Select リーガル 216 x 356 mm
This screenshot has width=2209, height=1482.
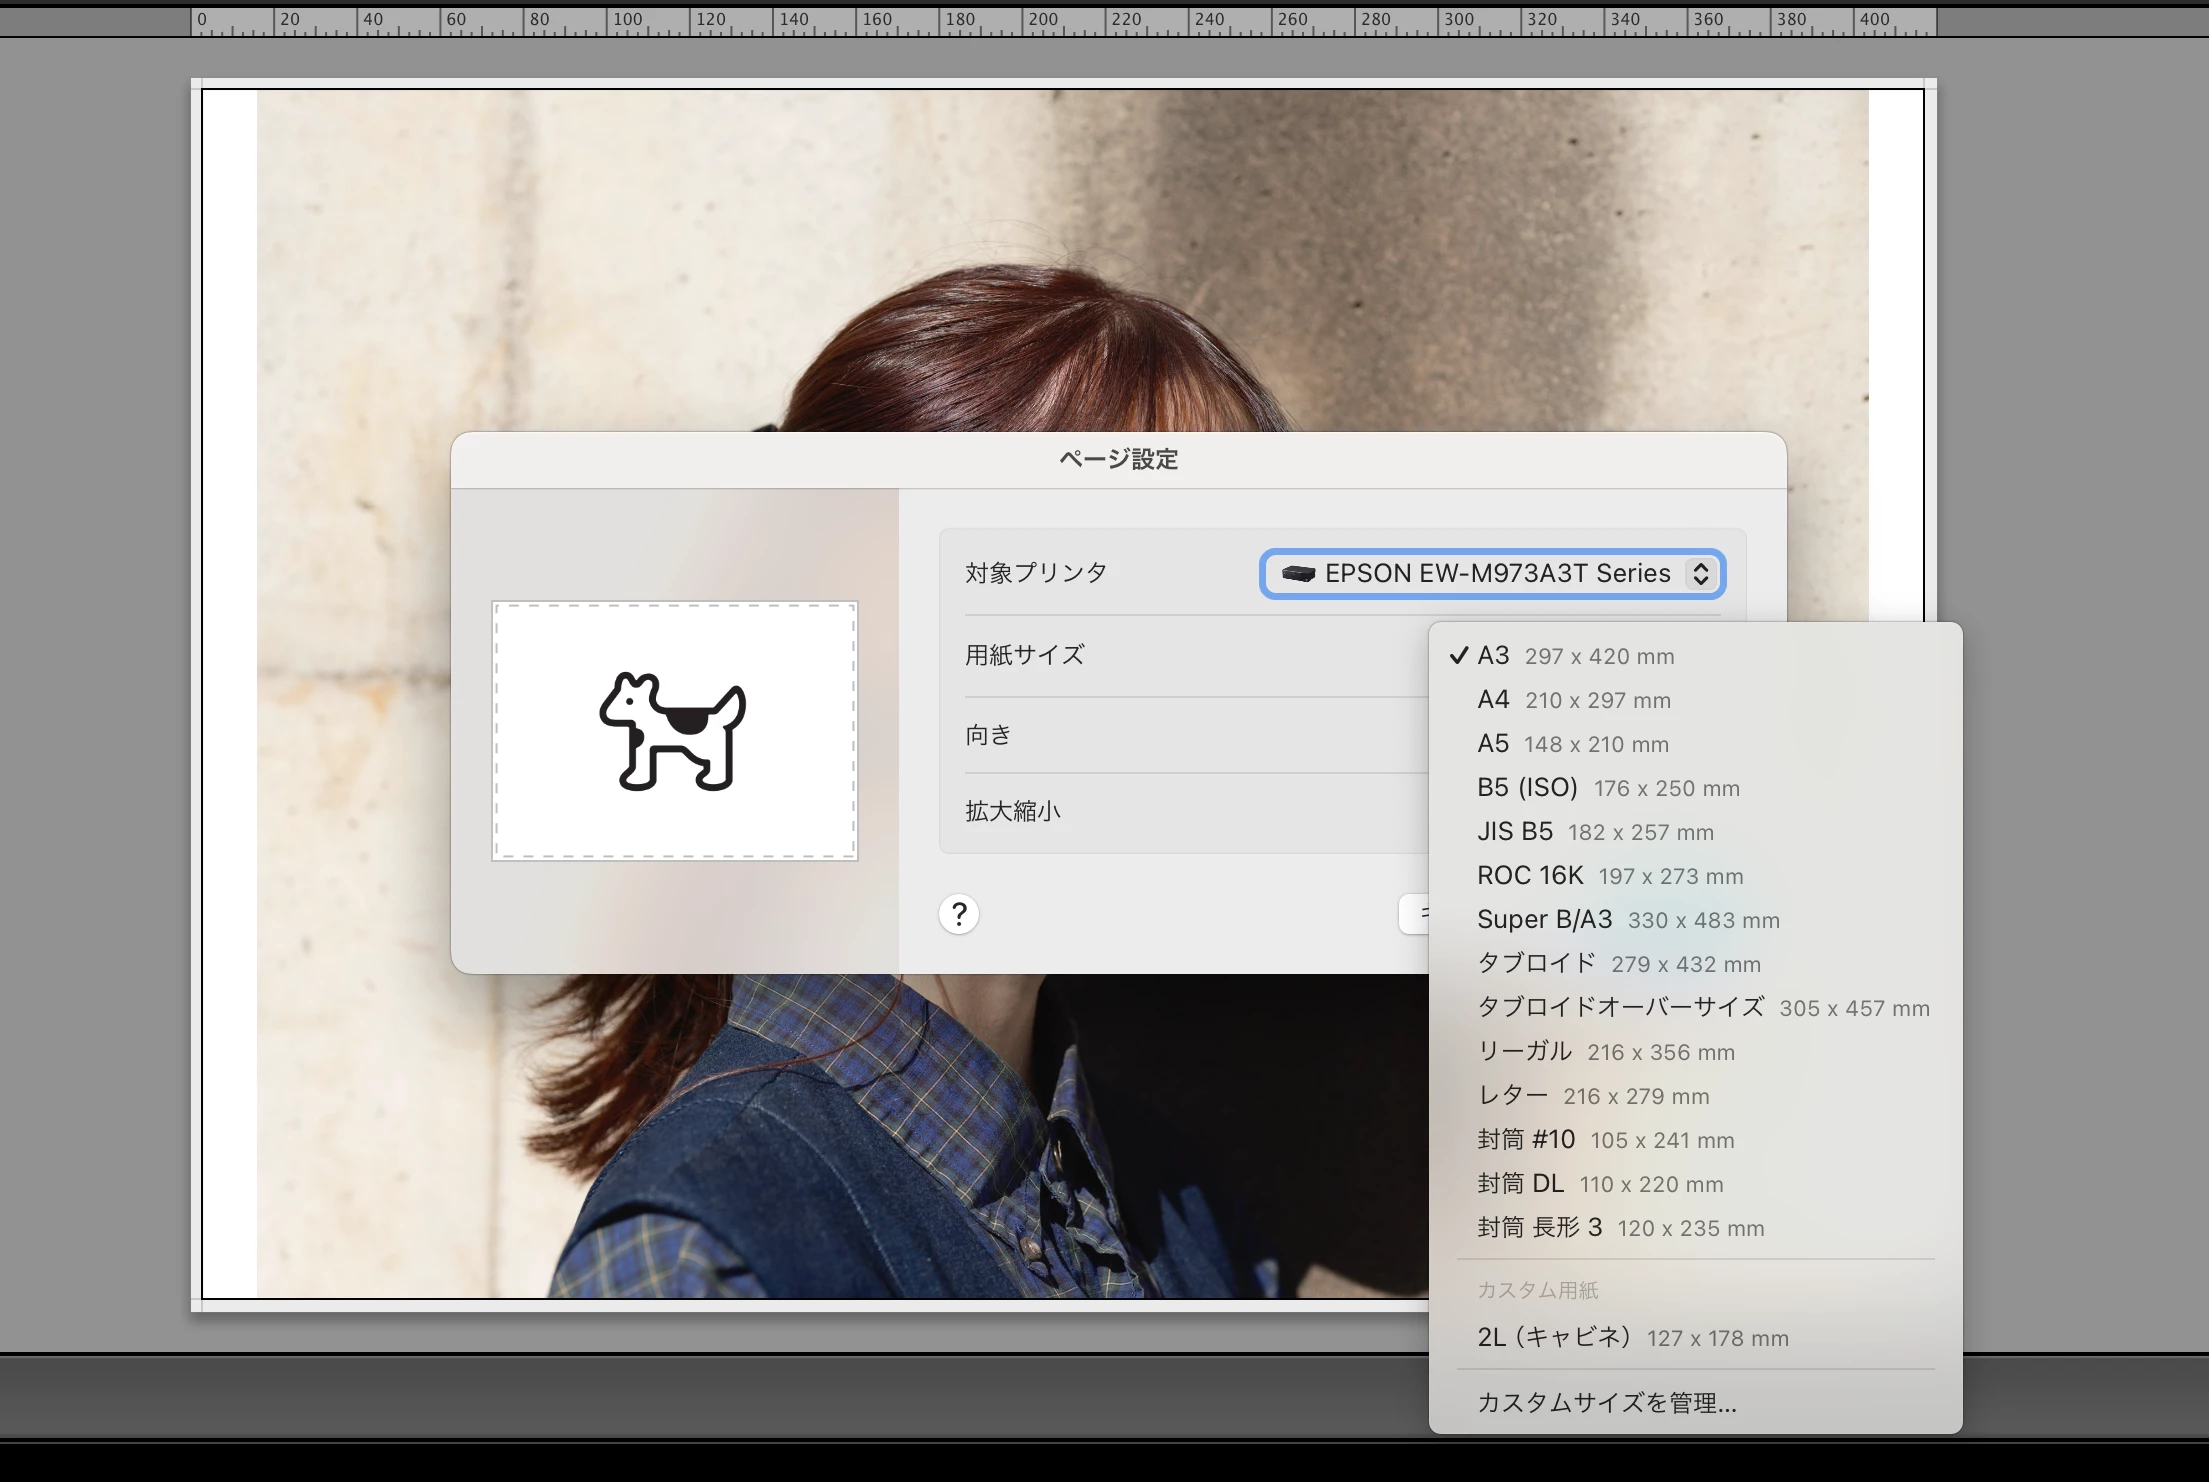pyautogui.click(x=1605, y=1052)
